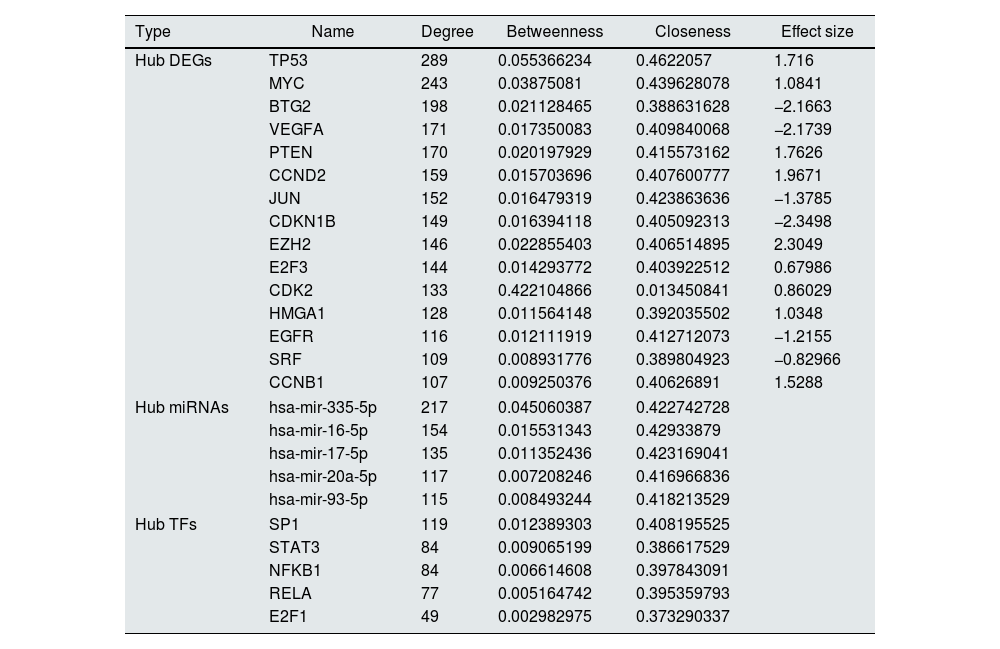Select the VEGFA name cell
1000x649 pixels.
(x=296, y=130)
